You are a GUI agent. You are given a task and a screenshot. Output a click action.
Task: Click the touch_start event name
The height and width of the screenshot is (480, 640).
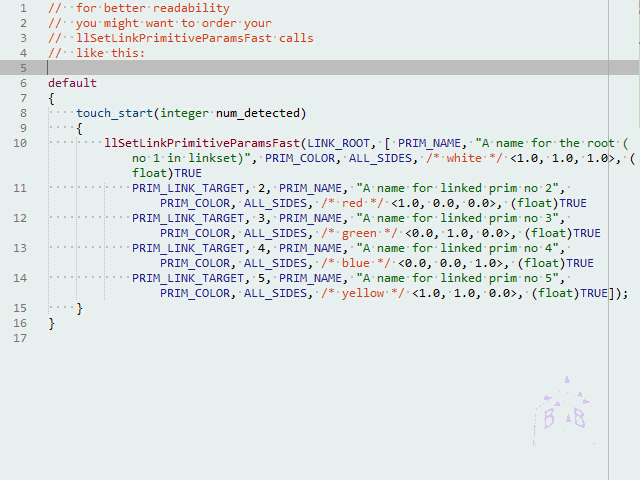point(114,113)
